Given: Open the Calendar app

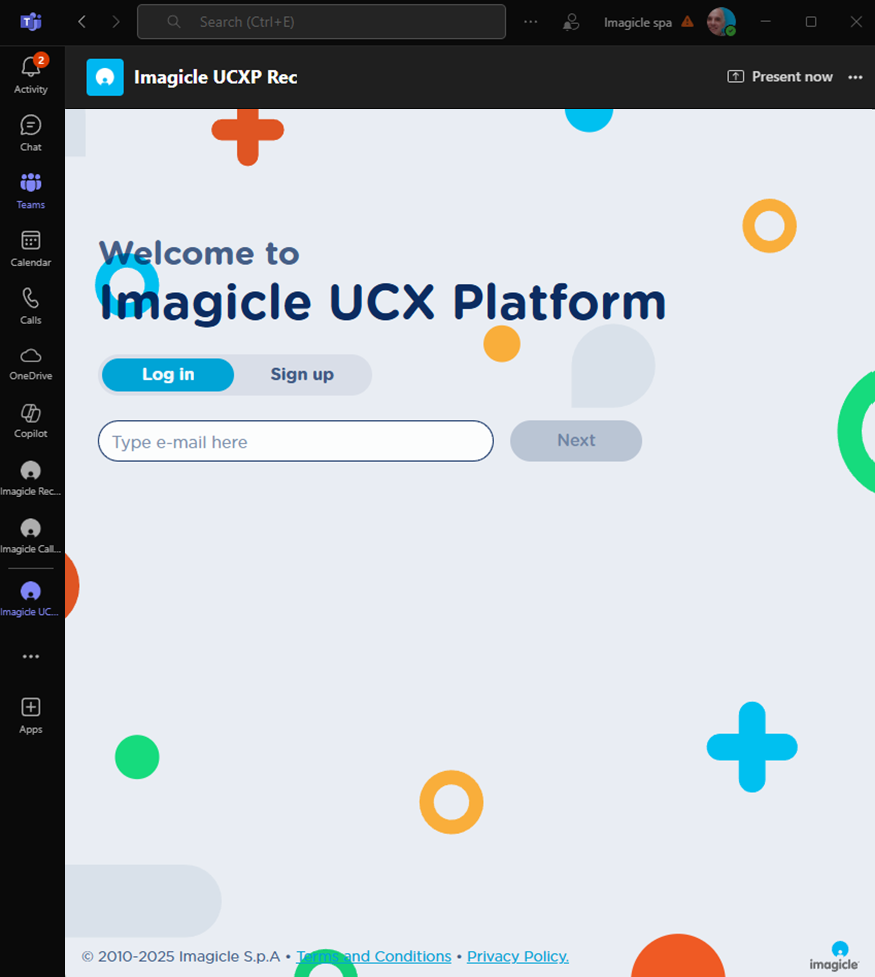Looking at the screenshot, I should tap(31, 247).
